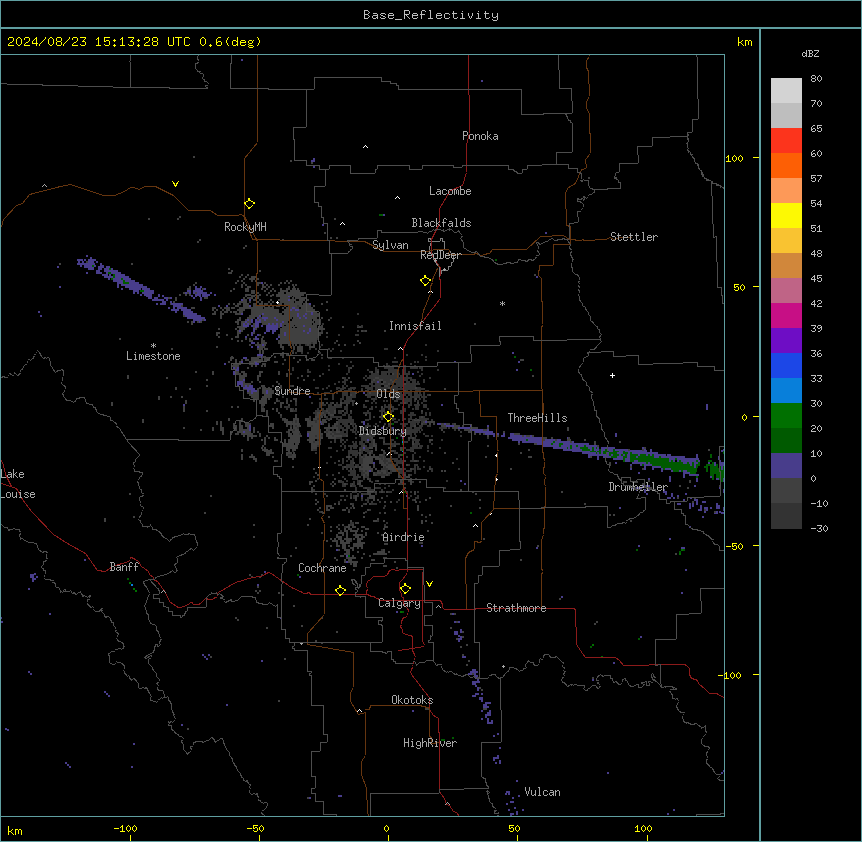The width and height of the screenshot is (862, 842).
Task: Click the Stettler city label
Action: pos(633,237)
